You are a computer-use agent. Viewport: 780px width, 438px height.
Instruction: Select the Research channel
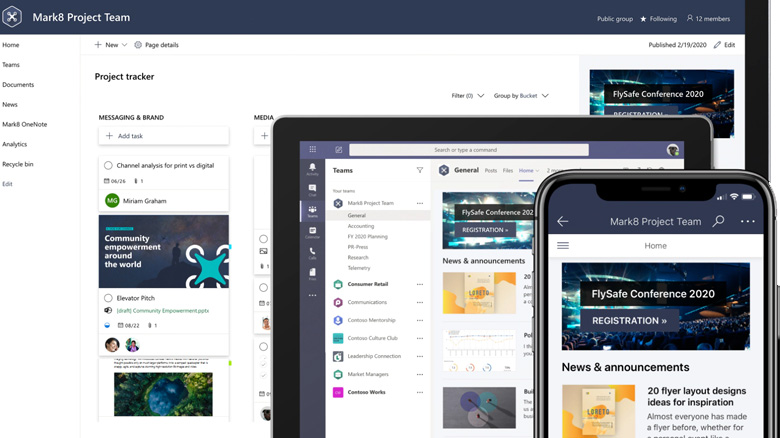[358, 257]
